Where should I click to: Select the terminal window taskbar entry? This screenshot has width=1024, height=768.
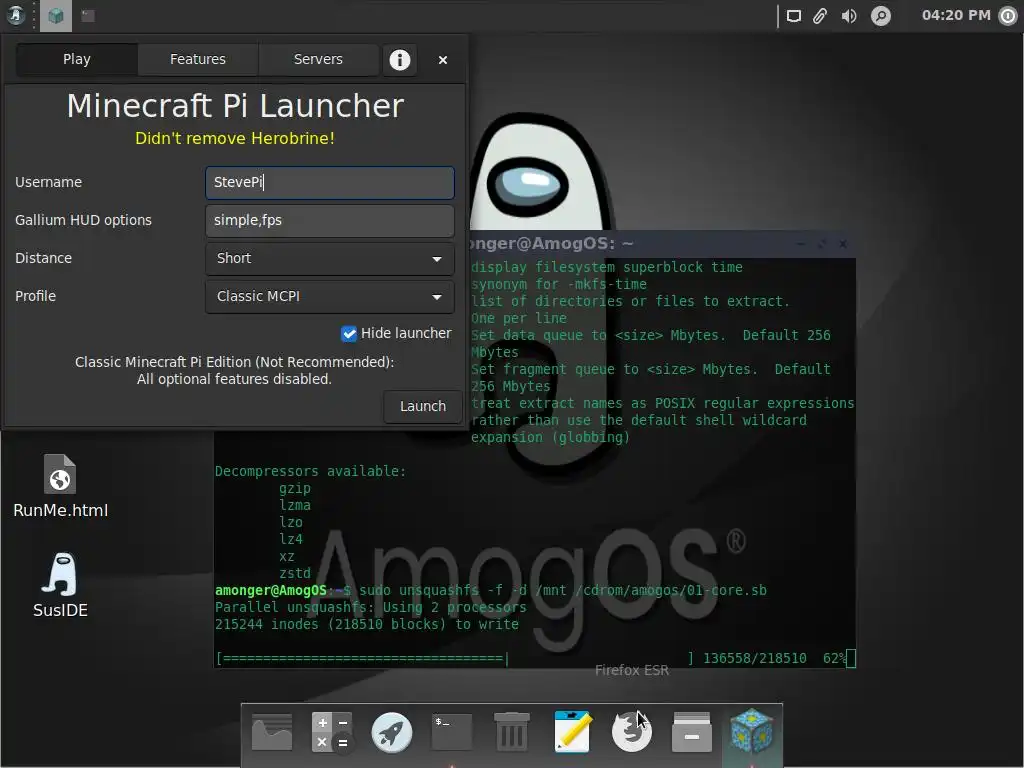click(88, 16)
